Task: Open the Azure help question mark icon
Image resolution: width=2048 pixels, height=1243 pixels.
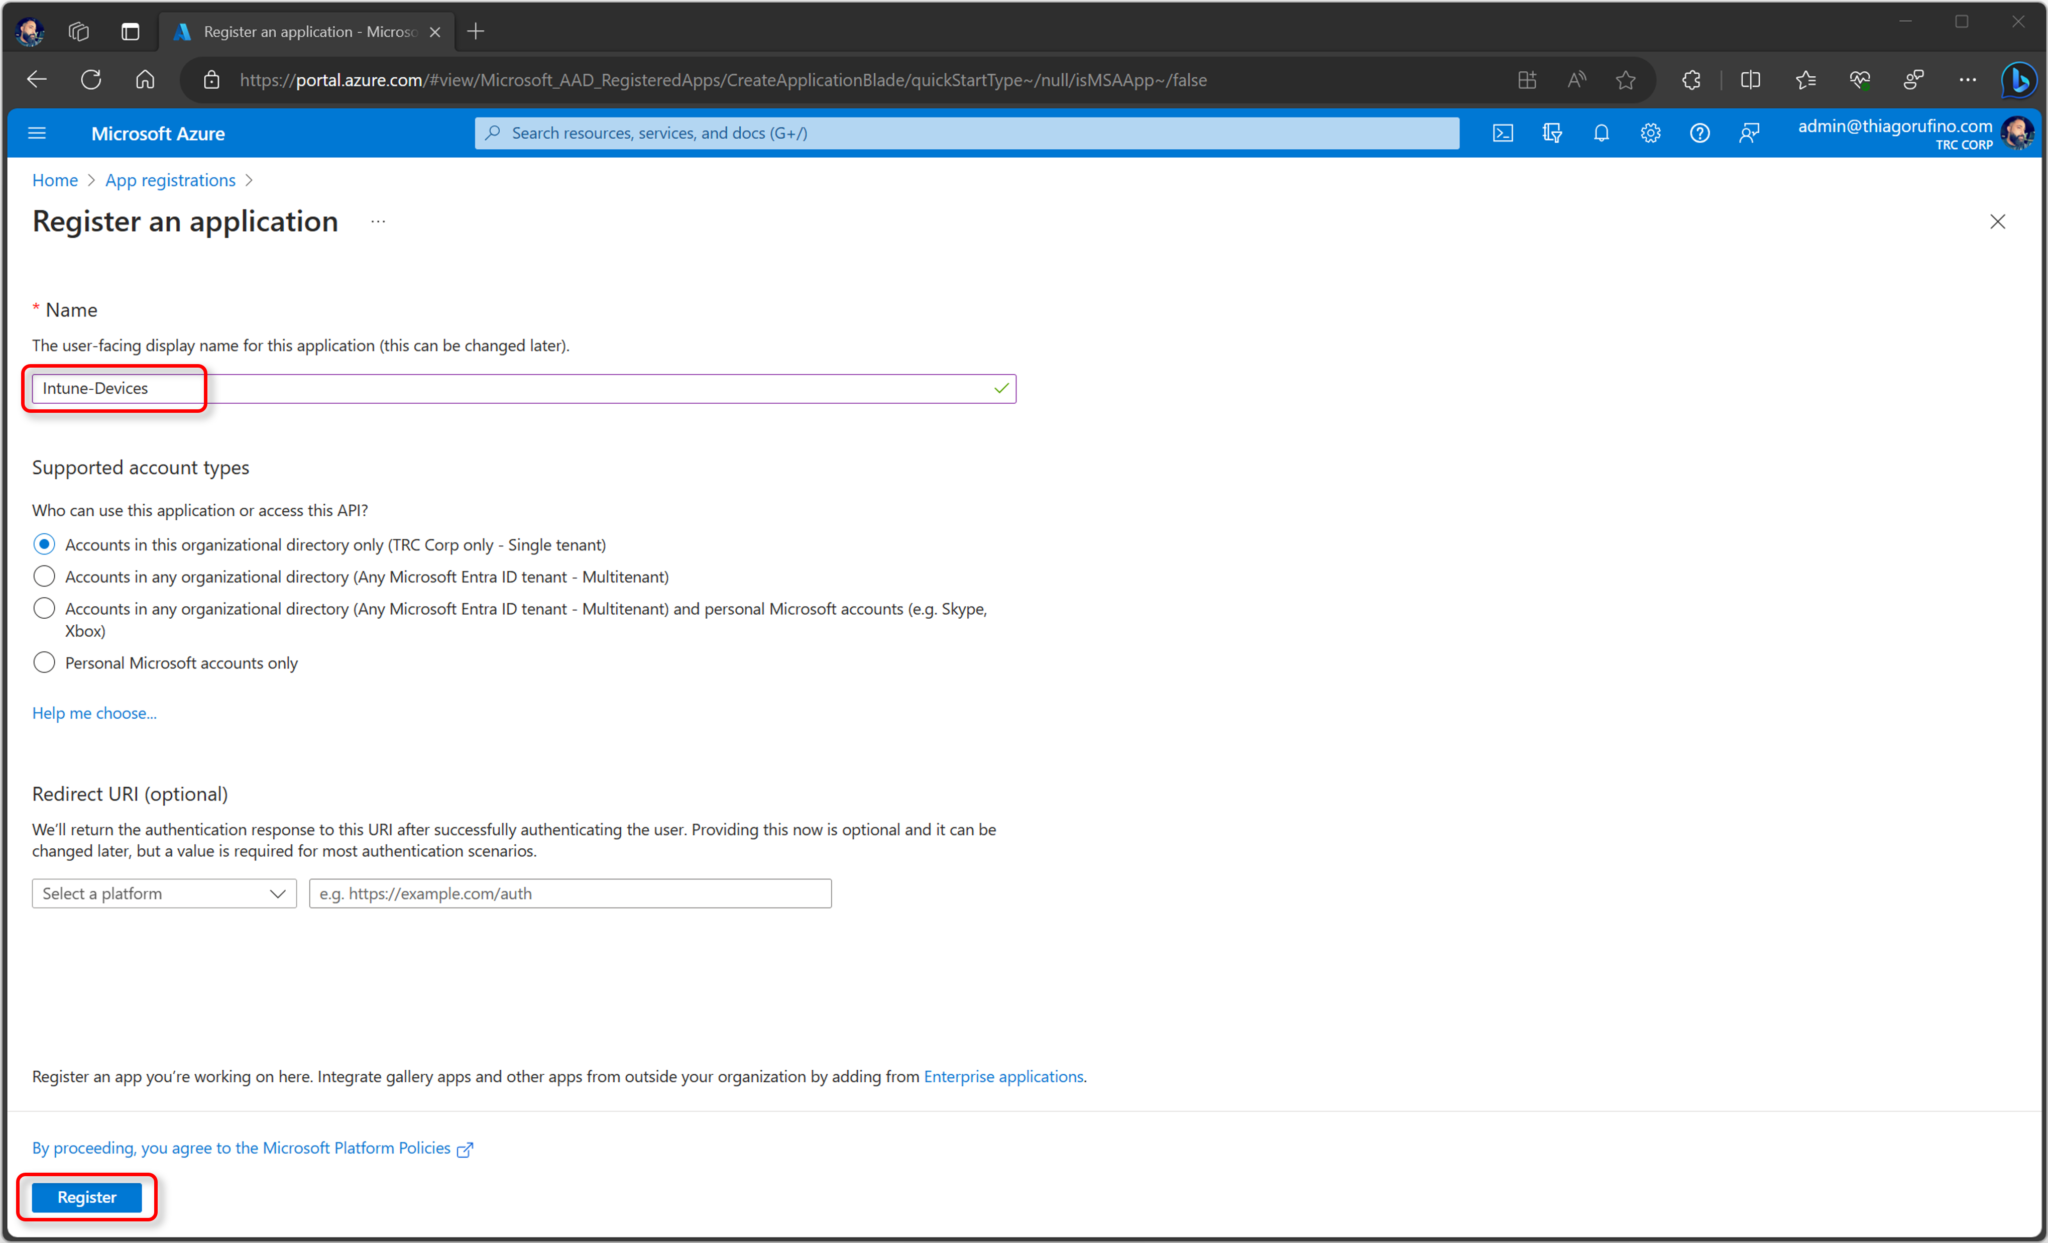Action: click(x=1700, y=132)
